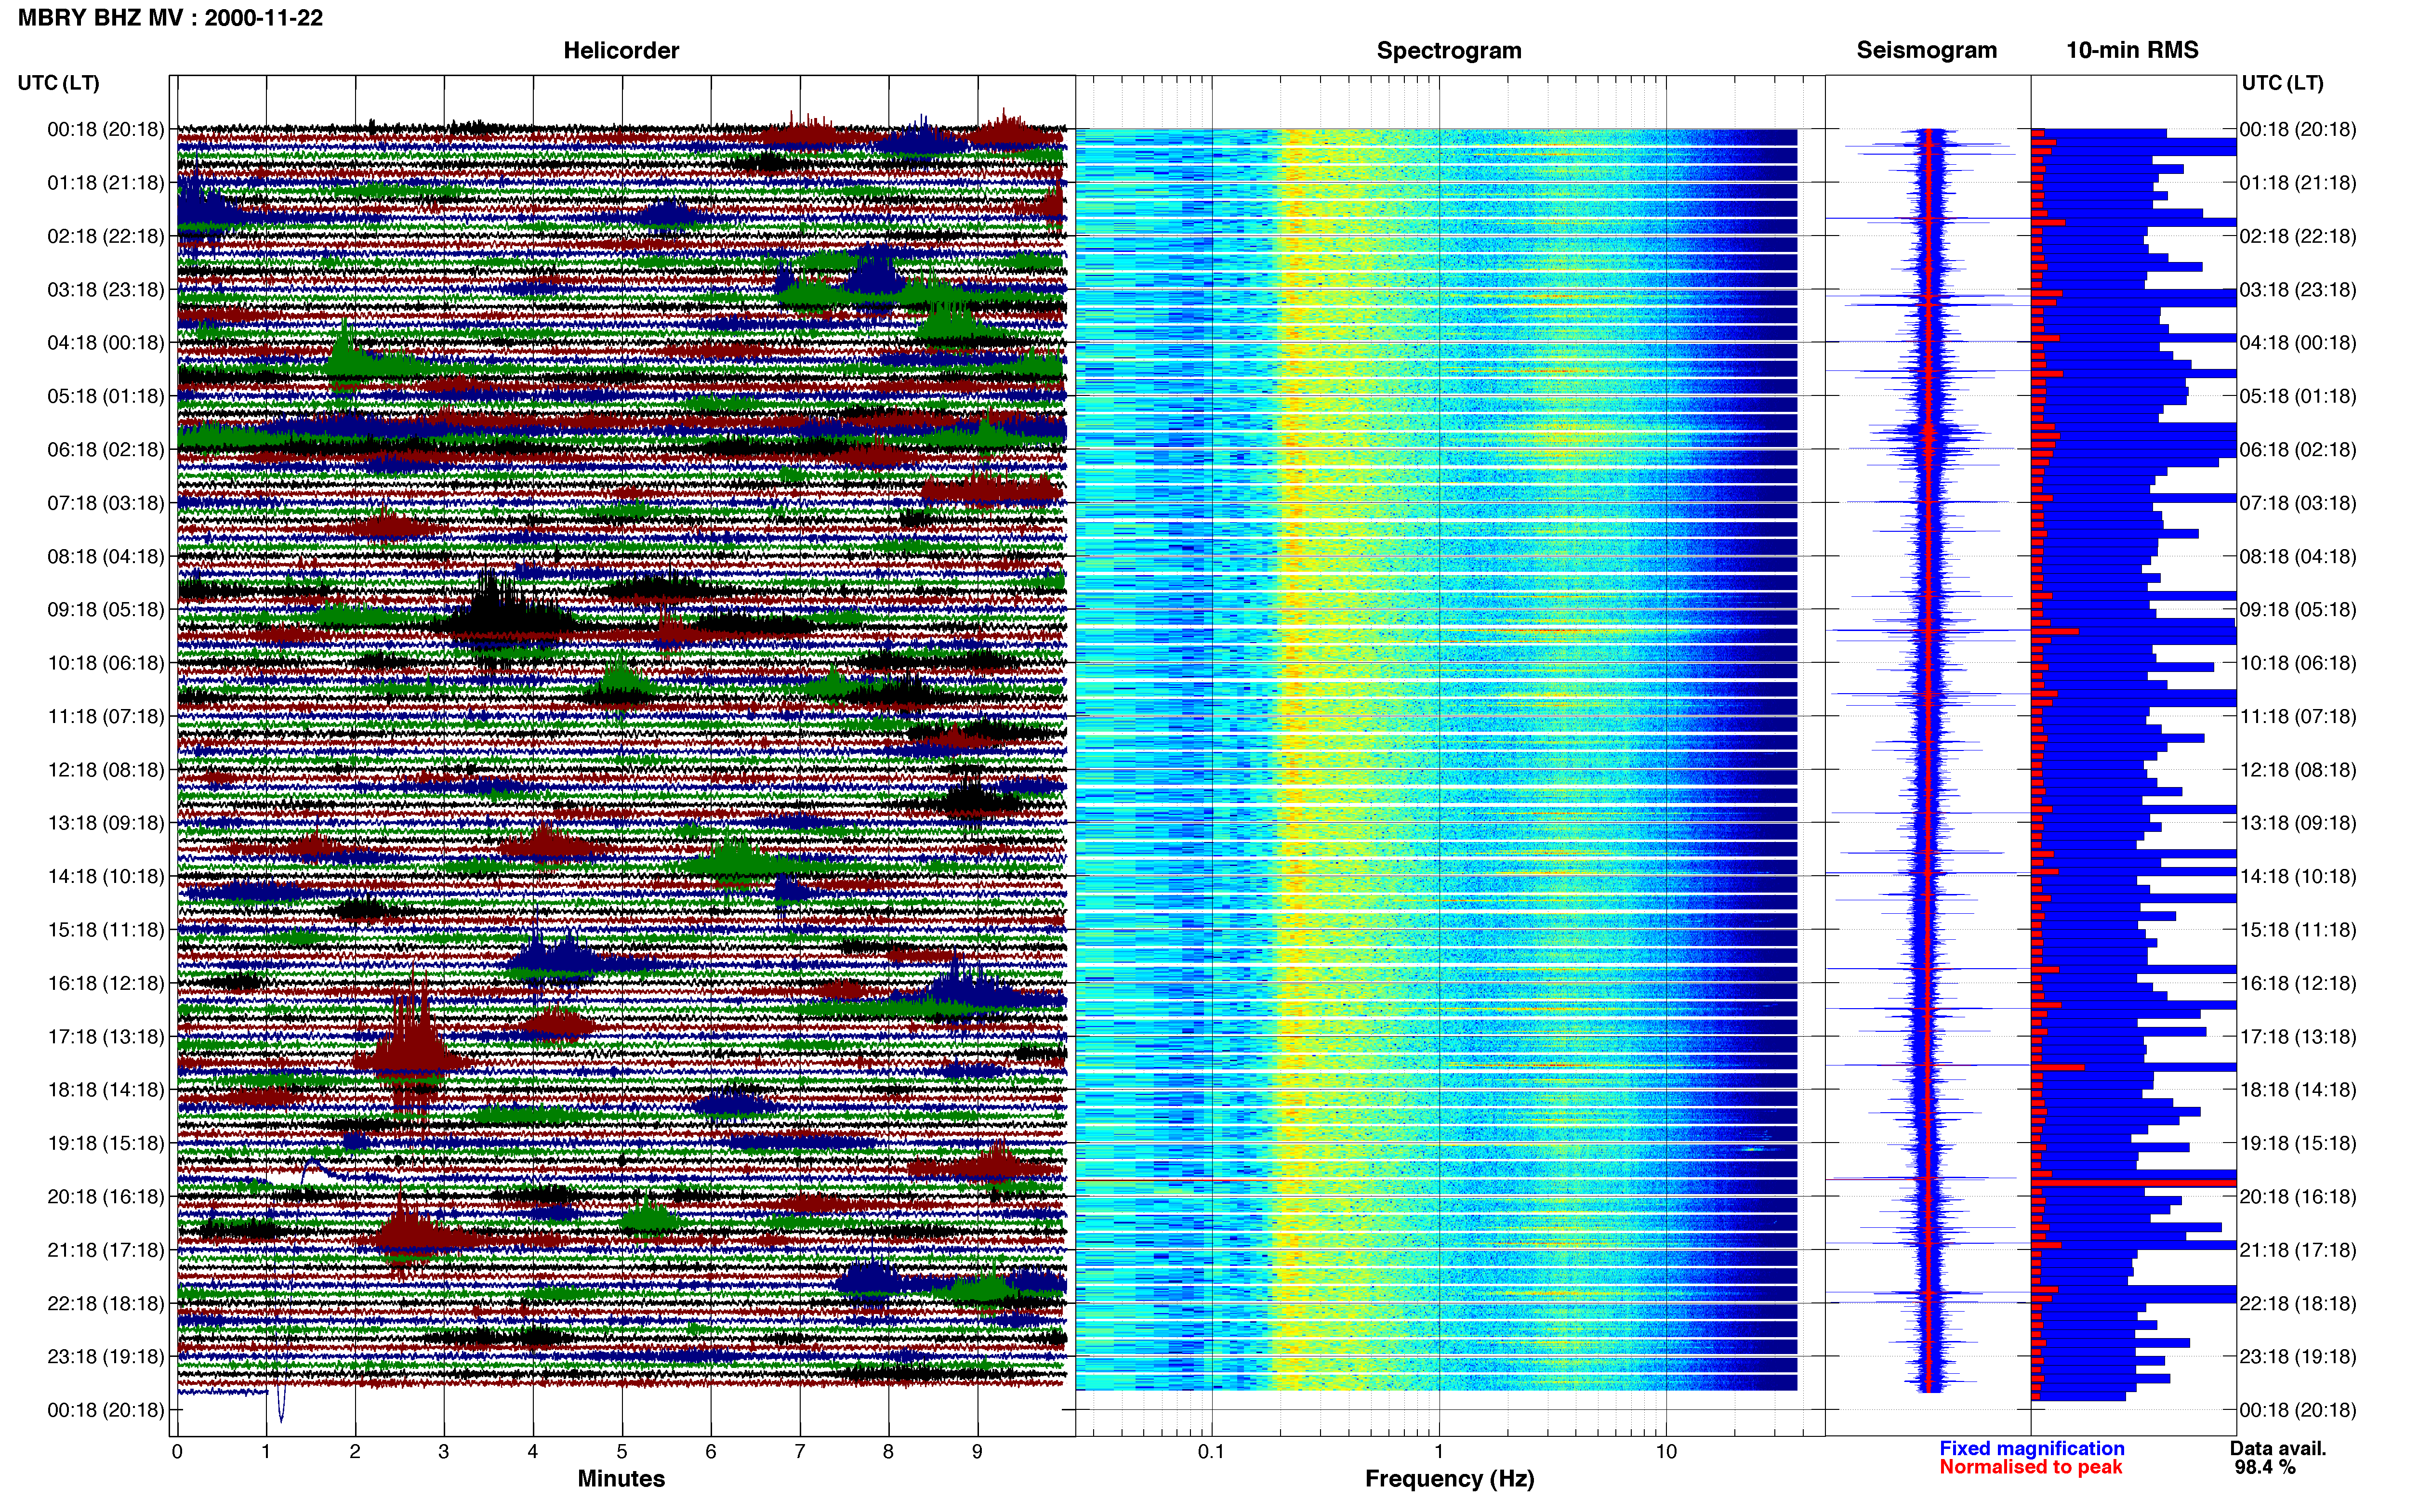Viewport: 2418px width, 1512px height.
Task: Click the right 'UTC (LT)' axis header
Action: pos(2282,83)
